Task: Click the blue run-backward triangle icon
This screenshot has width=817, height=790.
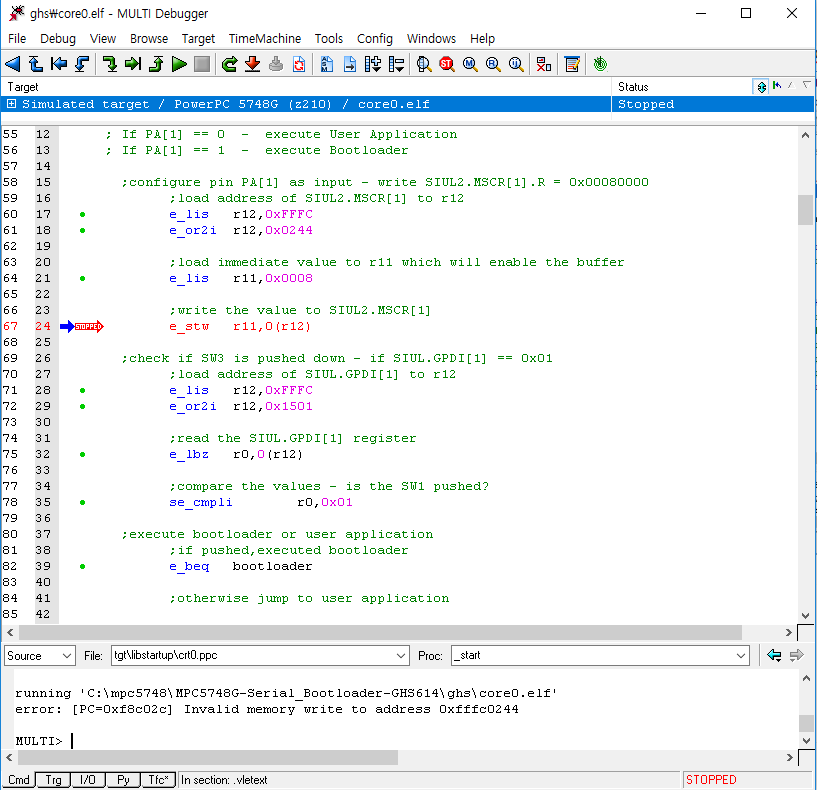Action: 13,64
